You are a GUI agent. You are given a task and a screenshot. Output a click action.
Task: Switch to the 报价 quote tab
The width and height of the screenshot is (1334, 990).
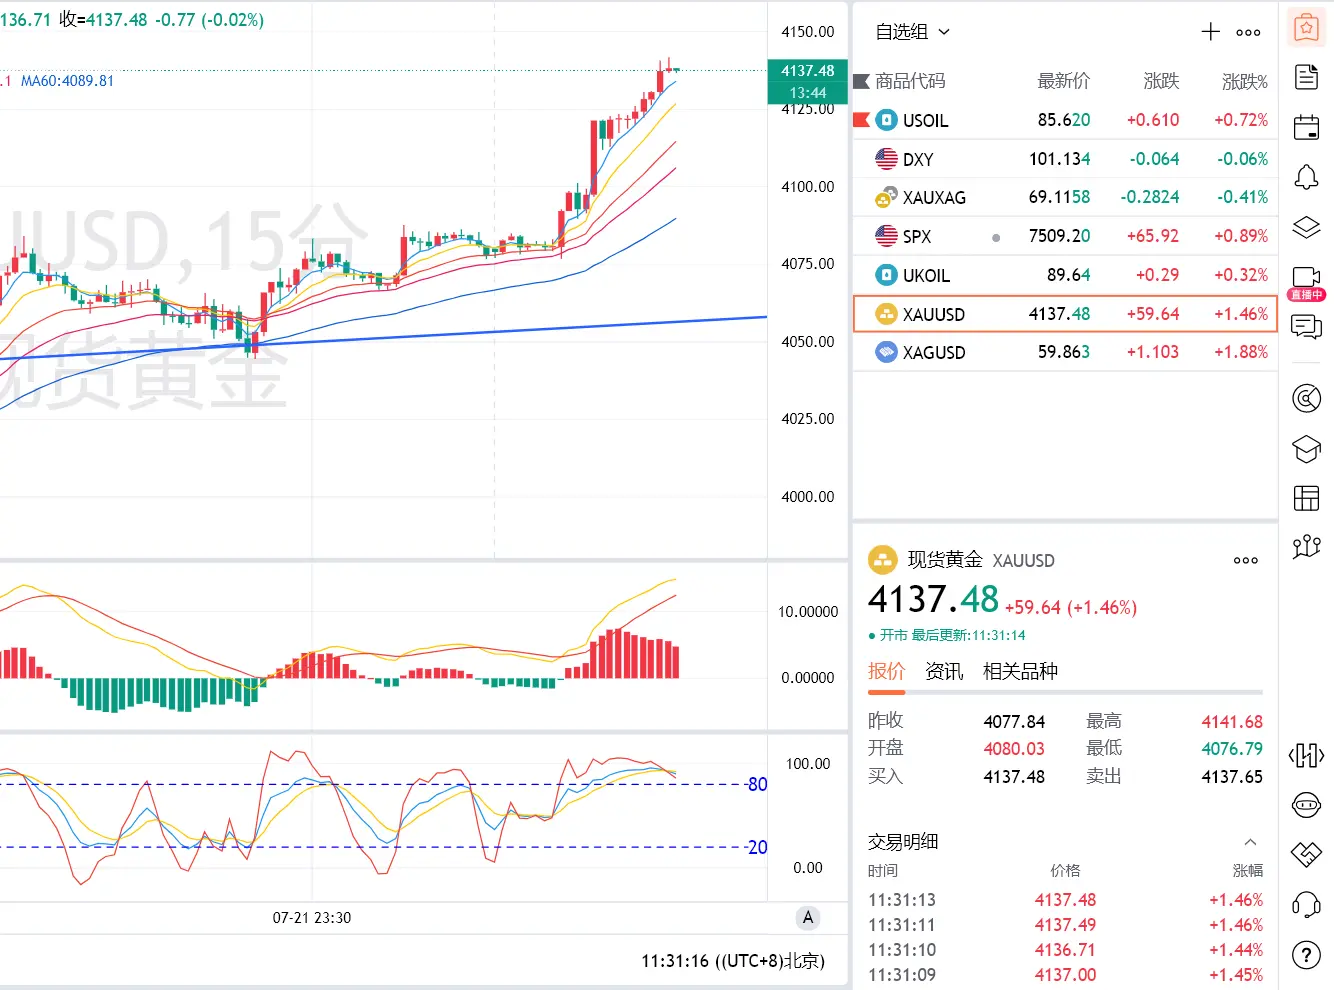click(x=886, y=672)
